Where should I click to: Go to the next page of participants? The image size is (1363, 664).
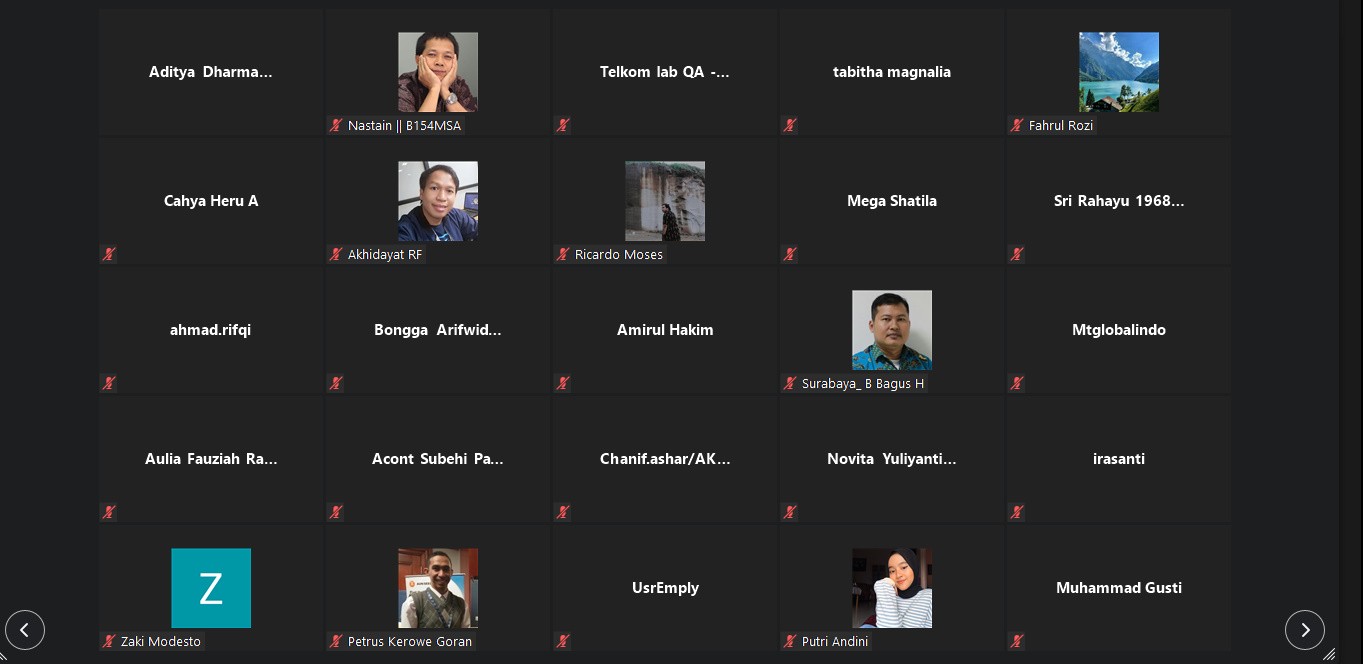point(1305,630)
